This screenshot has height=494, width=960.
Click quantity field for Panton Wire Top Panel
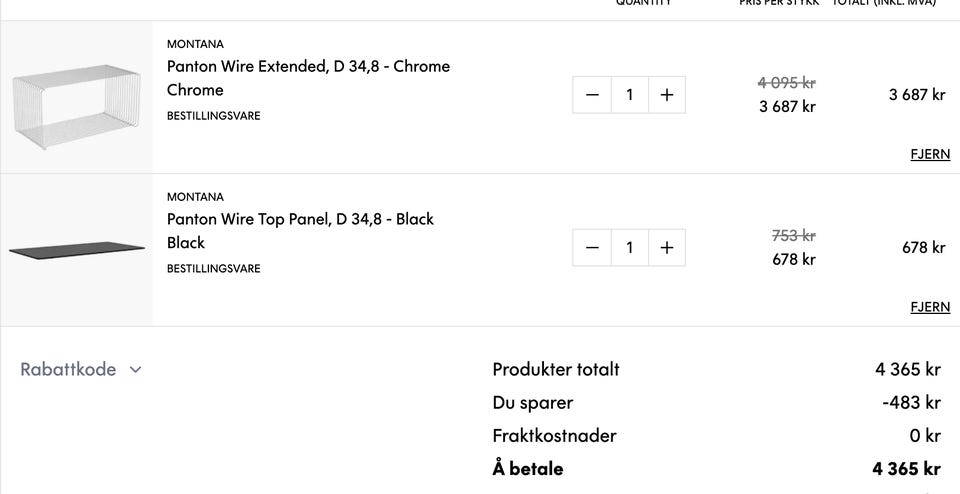(x=629, y=248)
